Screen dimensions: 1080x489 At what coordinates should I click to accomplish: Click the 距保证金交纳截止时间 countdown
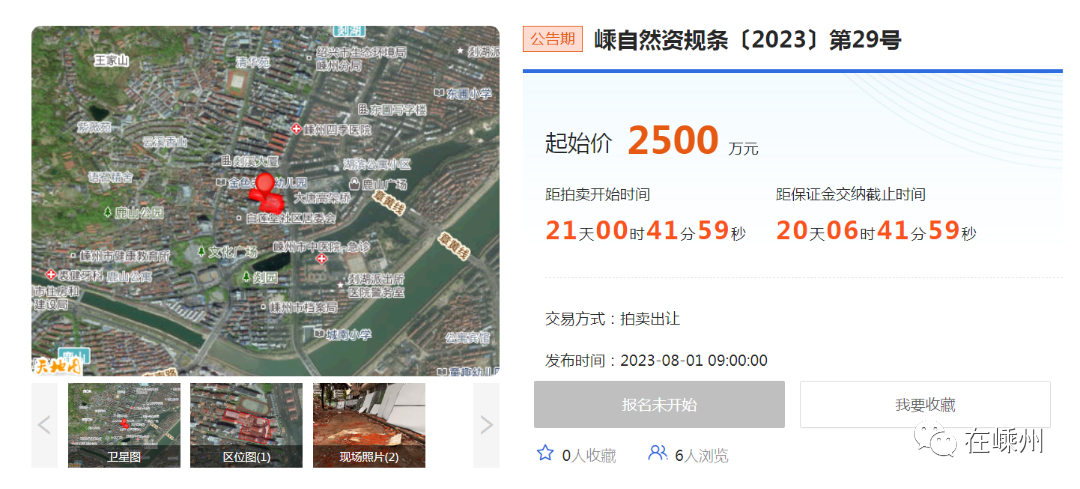tap(876, 232)
